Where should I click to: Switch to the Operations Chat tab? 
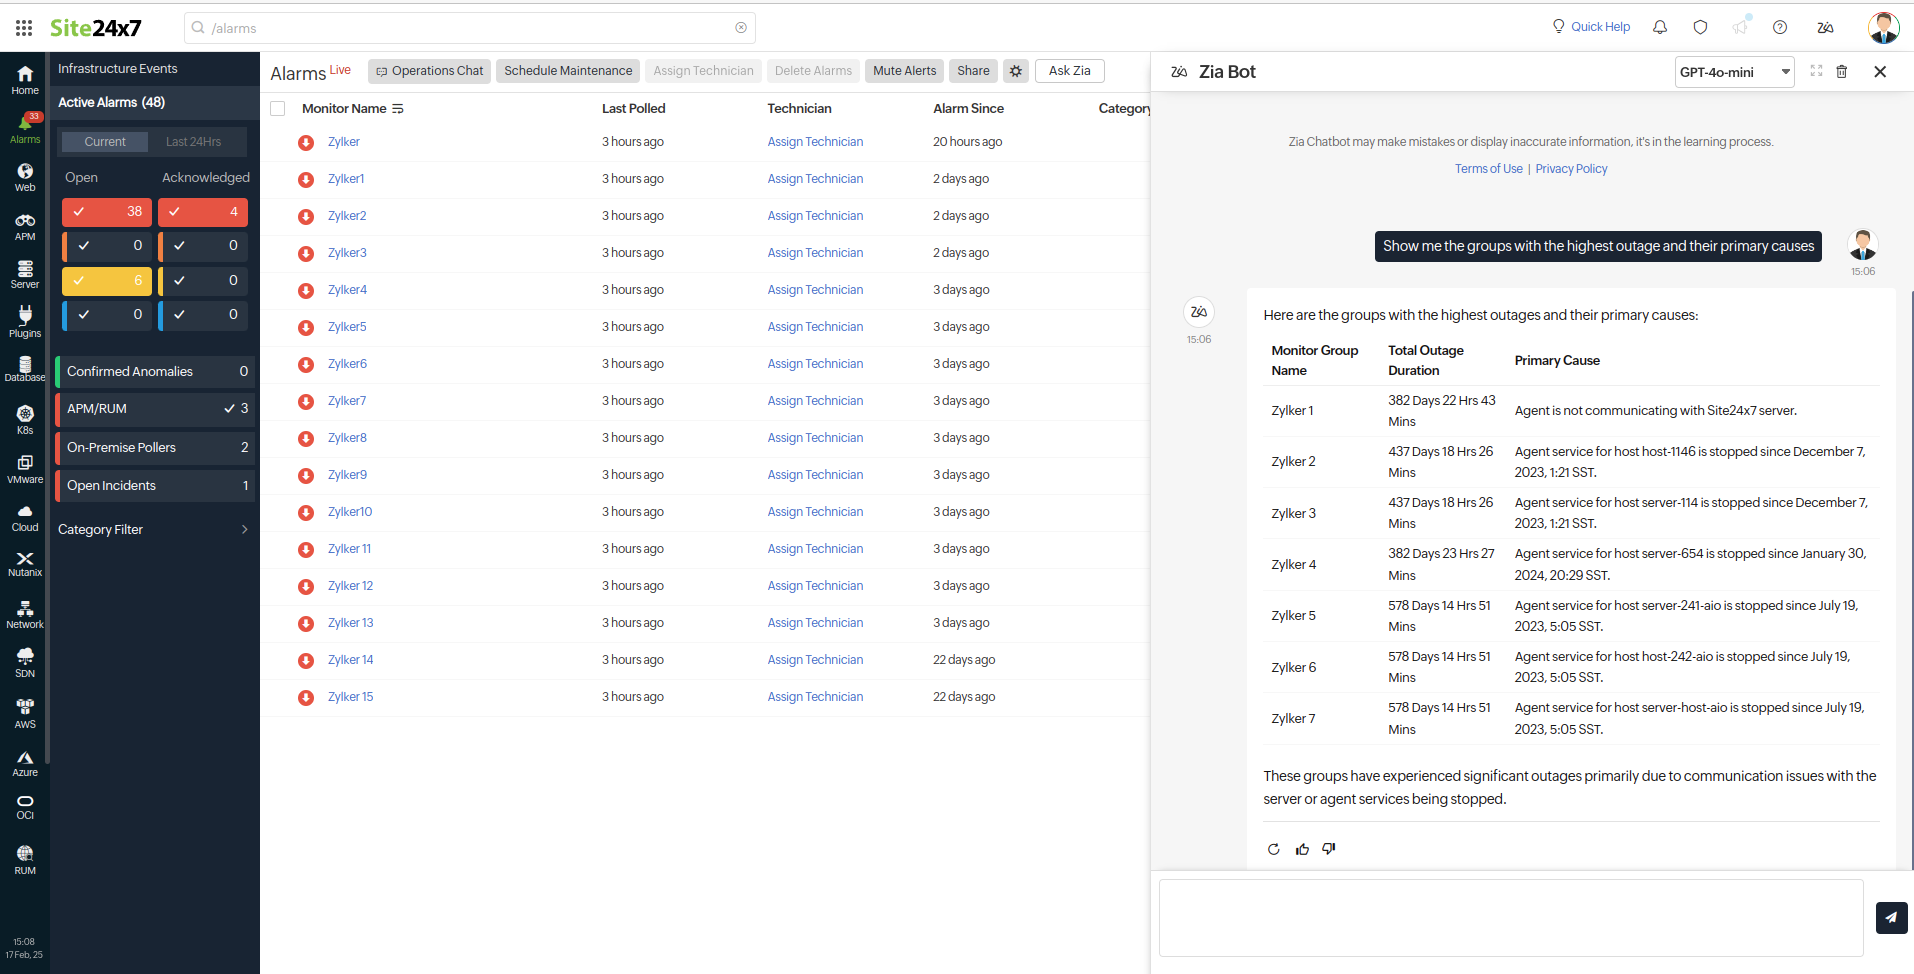tap(428, 70)
